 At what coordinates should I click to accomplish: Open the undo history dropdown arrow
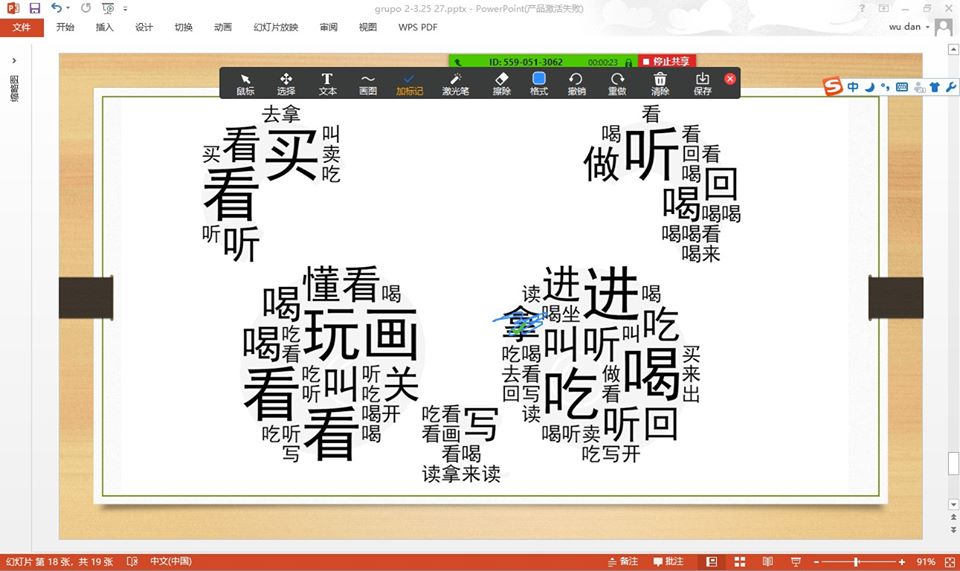click(x=68, y=8)
